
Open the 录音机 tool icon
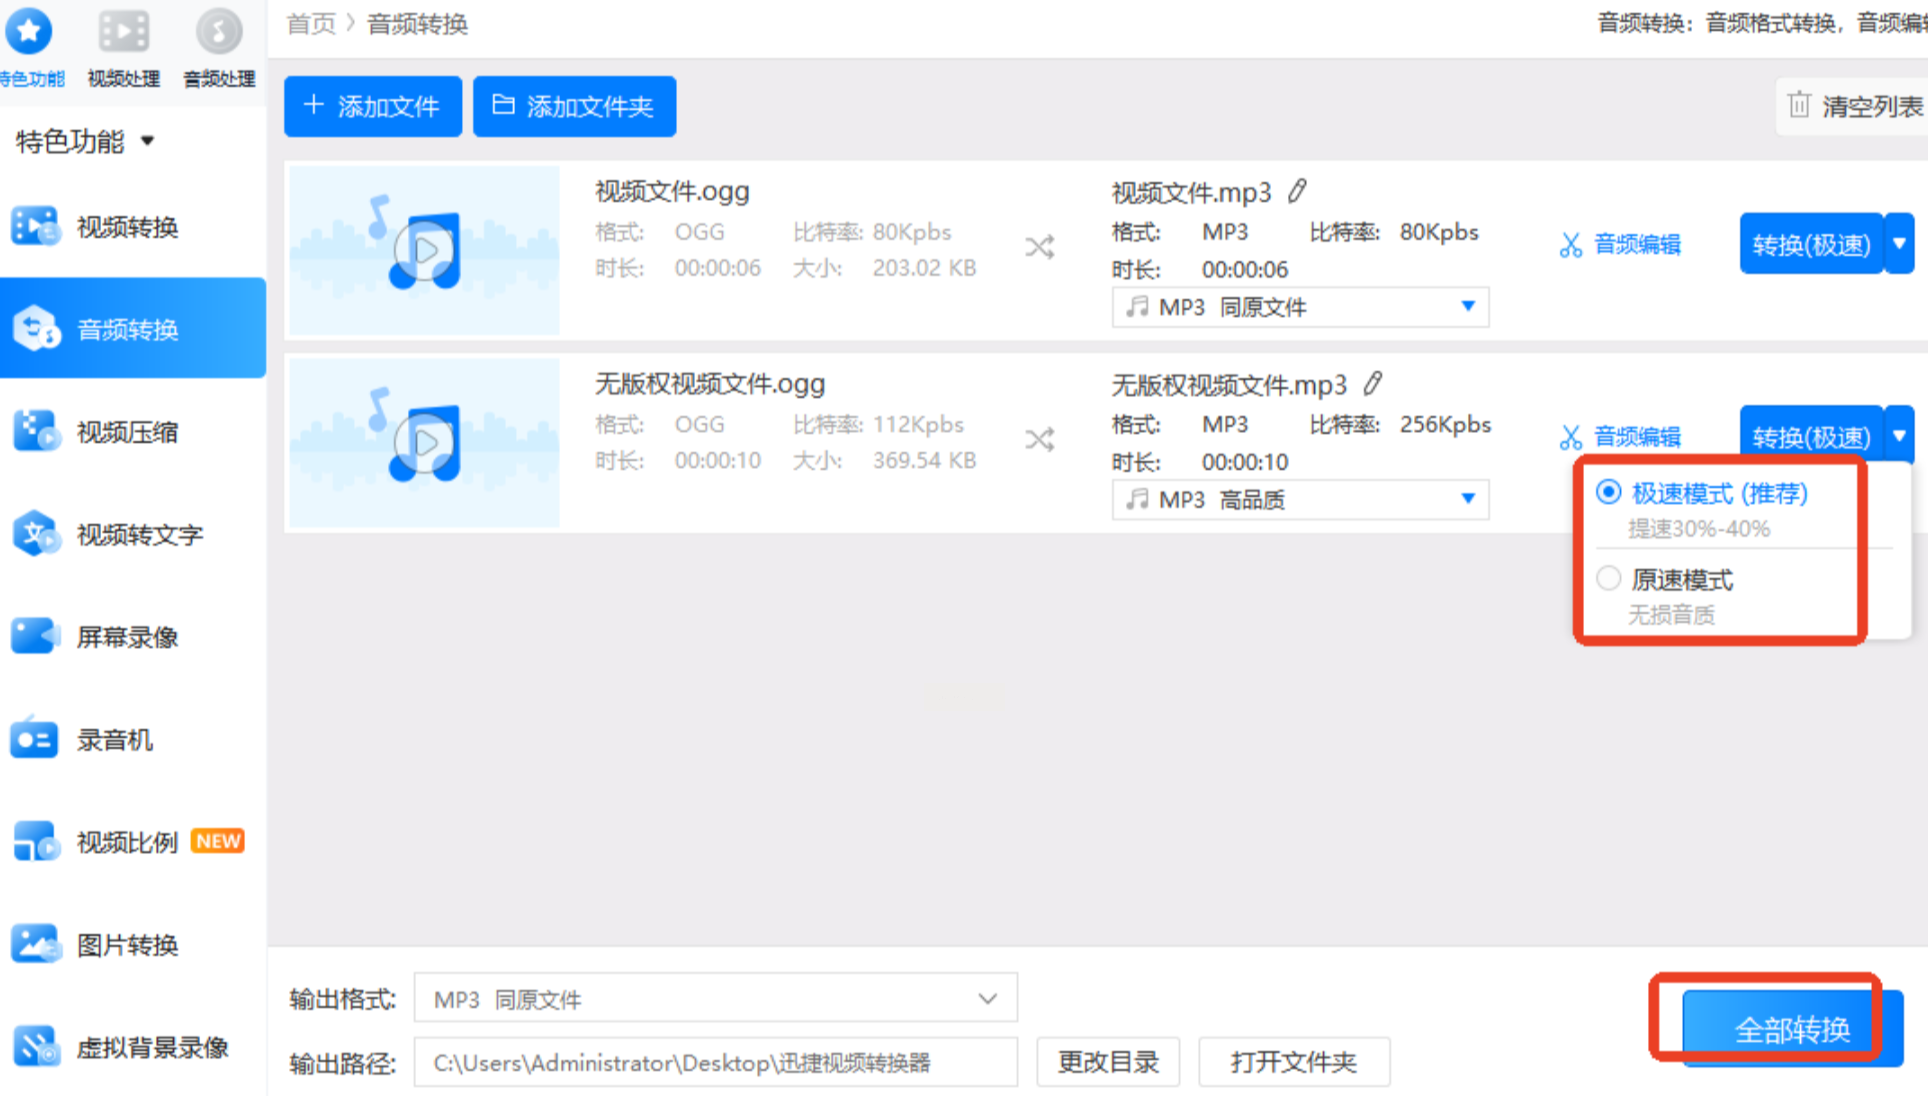click(x=36, y=740)
